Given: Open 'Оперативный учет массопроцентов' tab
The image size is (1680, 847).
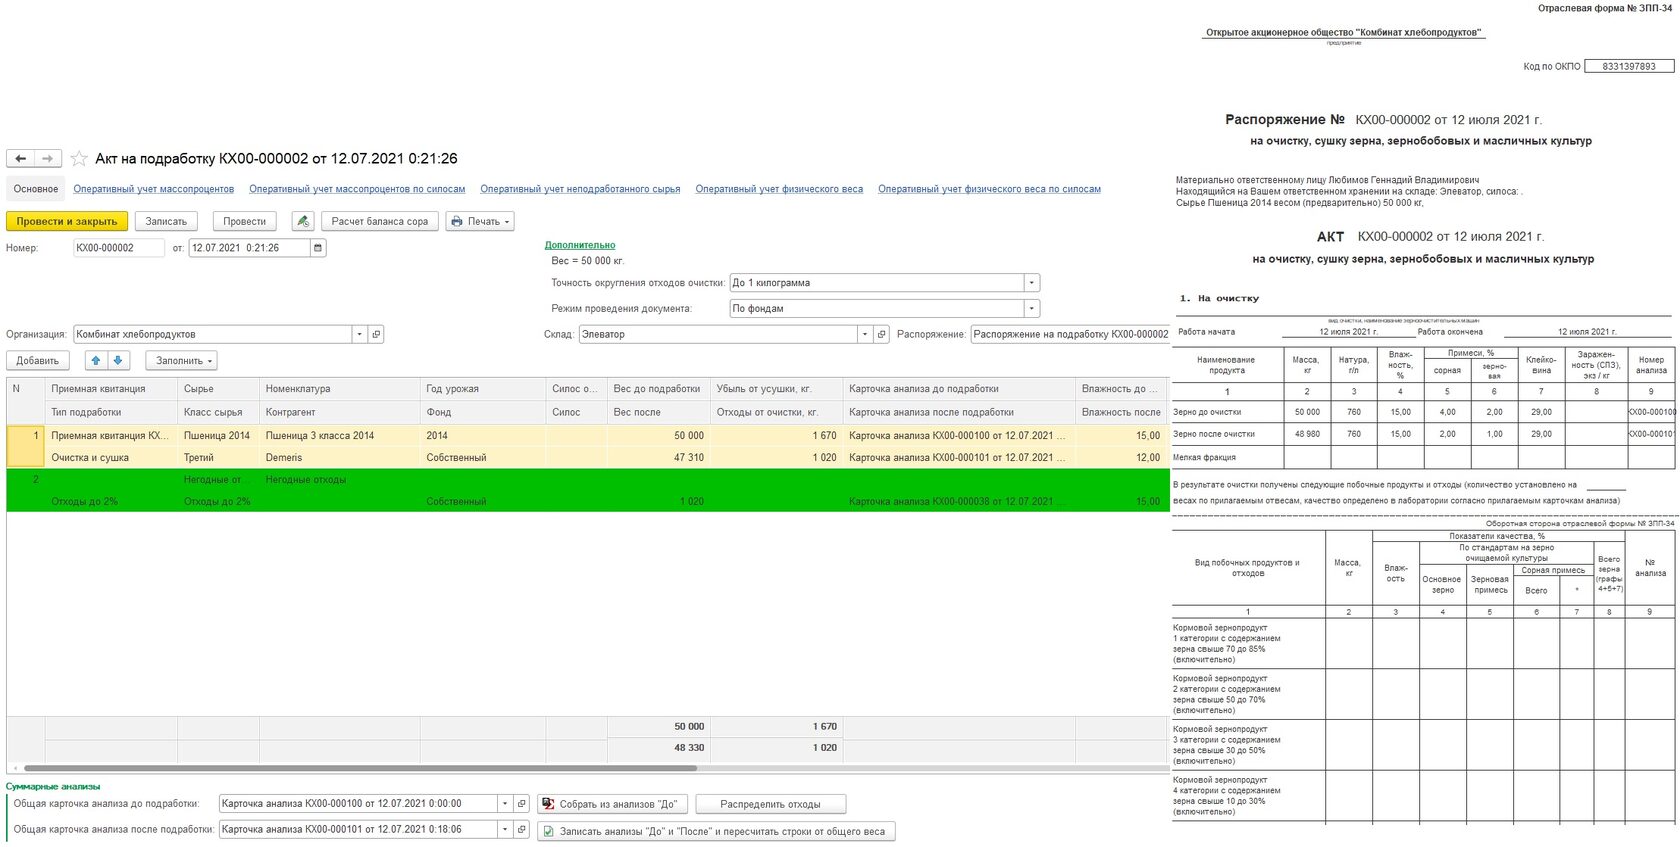Looking at the screenshot, I should pyautogui.click(x=153, y=189).
